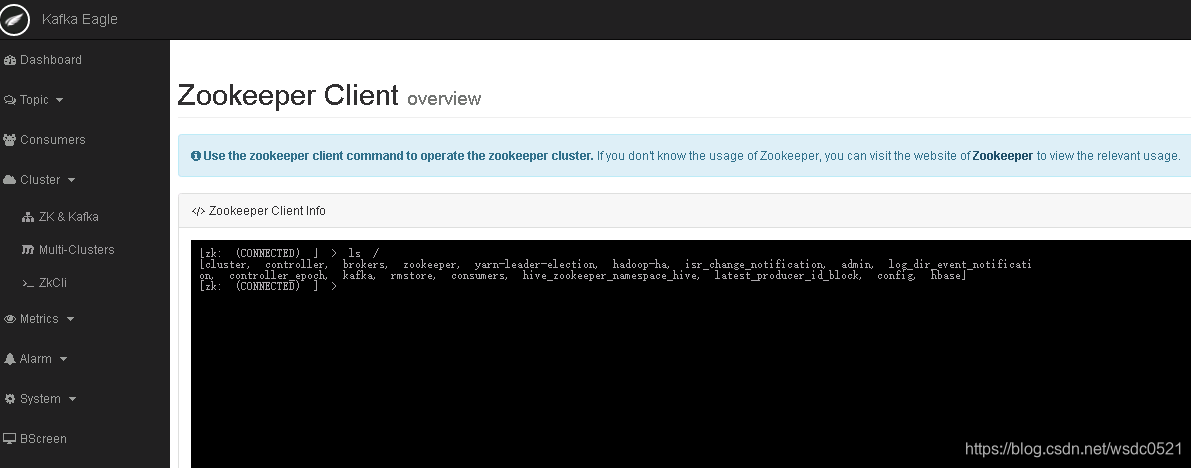Click the Dashboard gauge icon
Viewport: 1191px width, 468px height.
10,60
